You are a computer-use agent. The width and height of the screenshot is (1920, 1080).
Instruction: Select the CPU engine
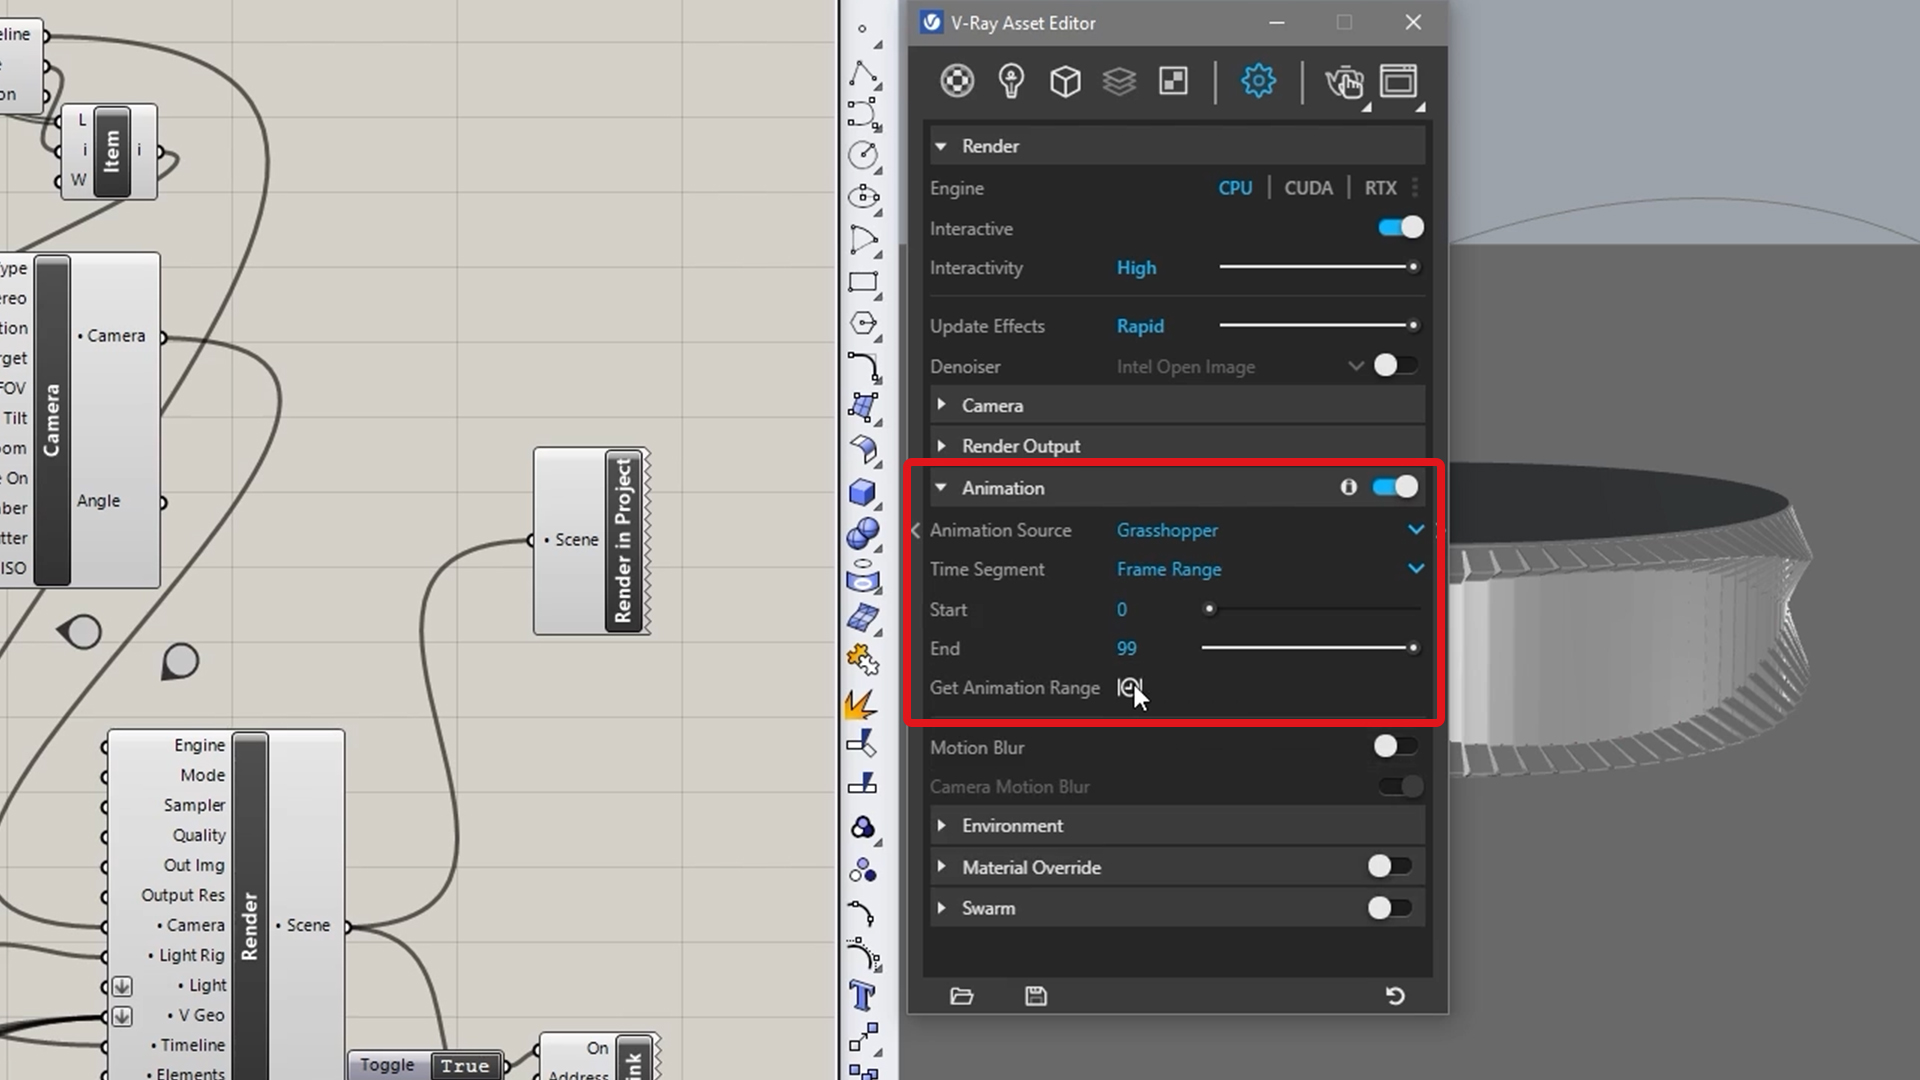(x=1235, y=188)
